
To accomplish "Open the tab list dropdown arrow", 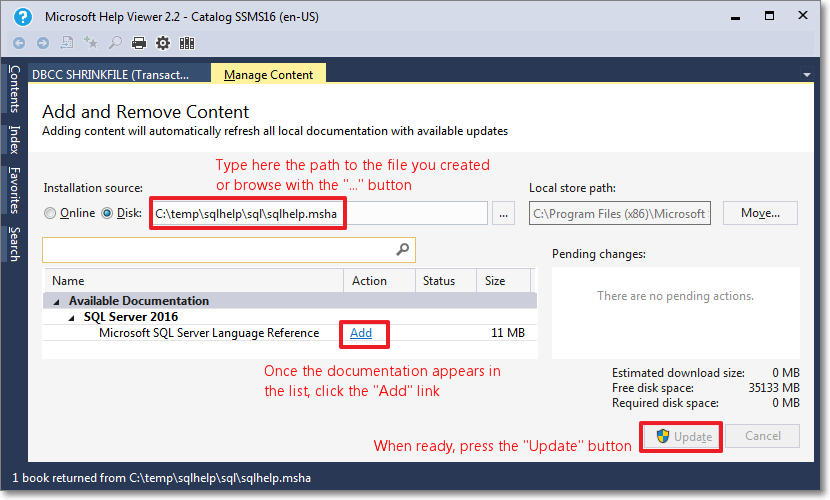I will click(x=807, y=75).
